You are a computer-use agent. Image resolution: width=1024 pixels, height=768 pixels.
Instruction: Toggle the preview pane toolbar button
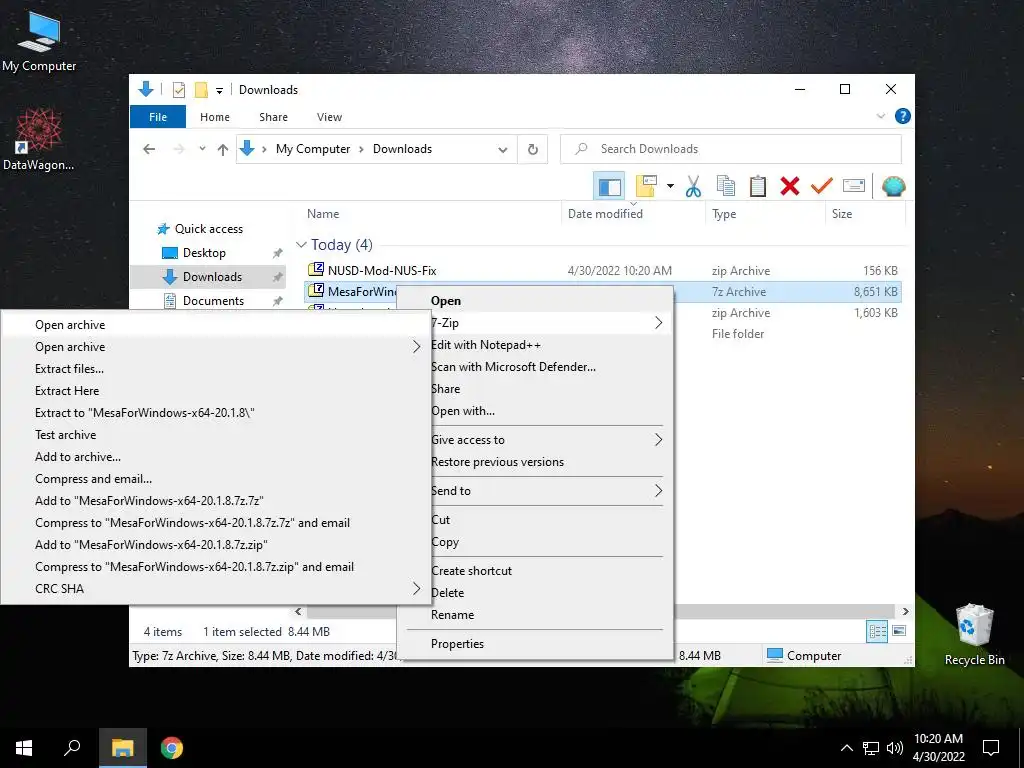tap(609, 187)
